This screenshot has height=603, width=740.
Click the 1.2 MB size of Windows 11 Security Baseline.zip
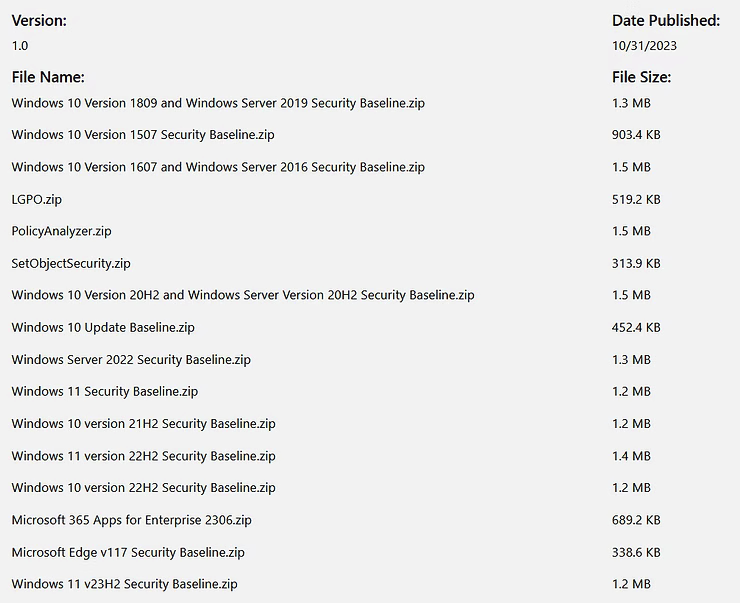pos(631,392)
